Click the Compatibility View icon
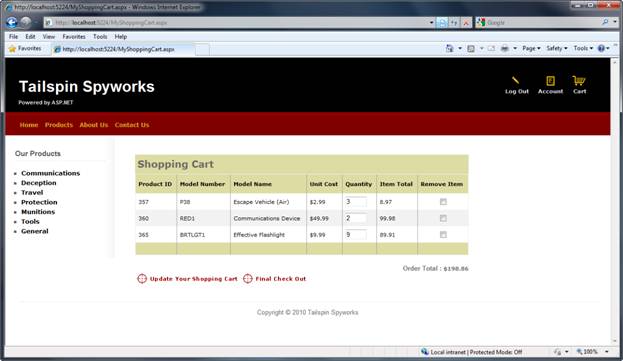This screenshot has height=361, width=623. coord(442,23)
